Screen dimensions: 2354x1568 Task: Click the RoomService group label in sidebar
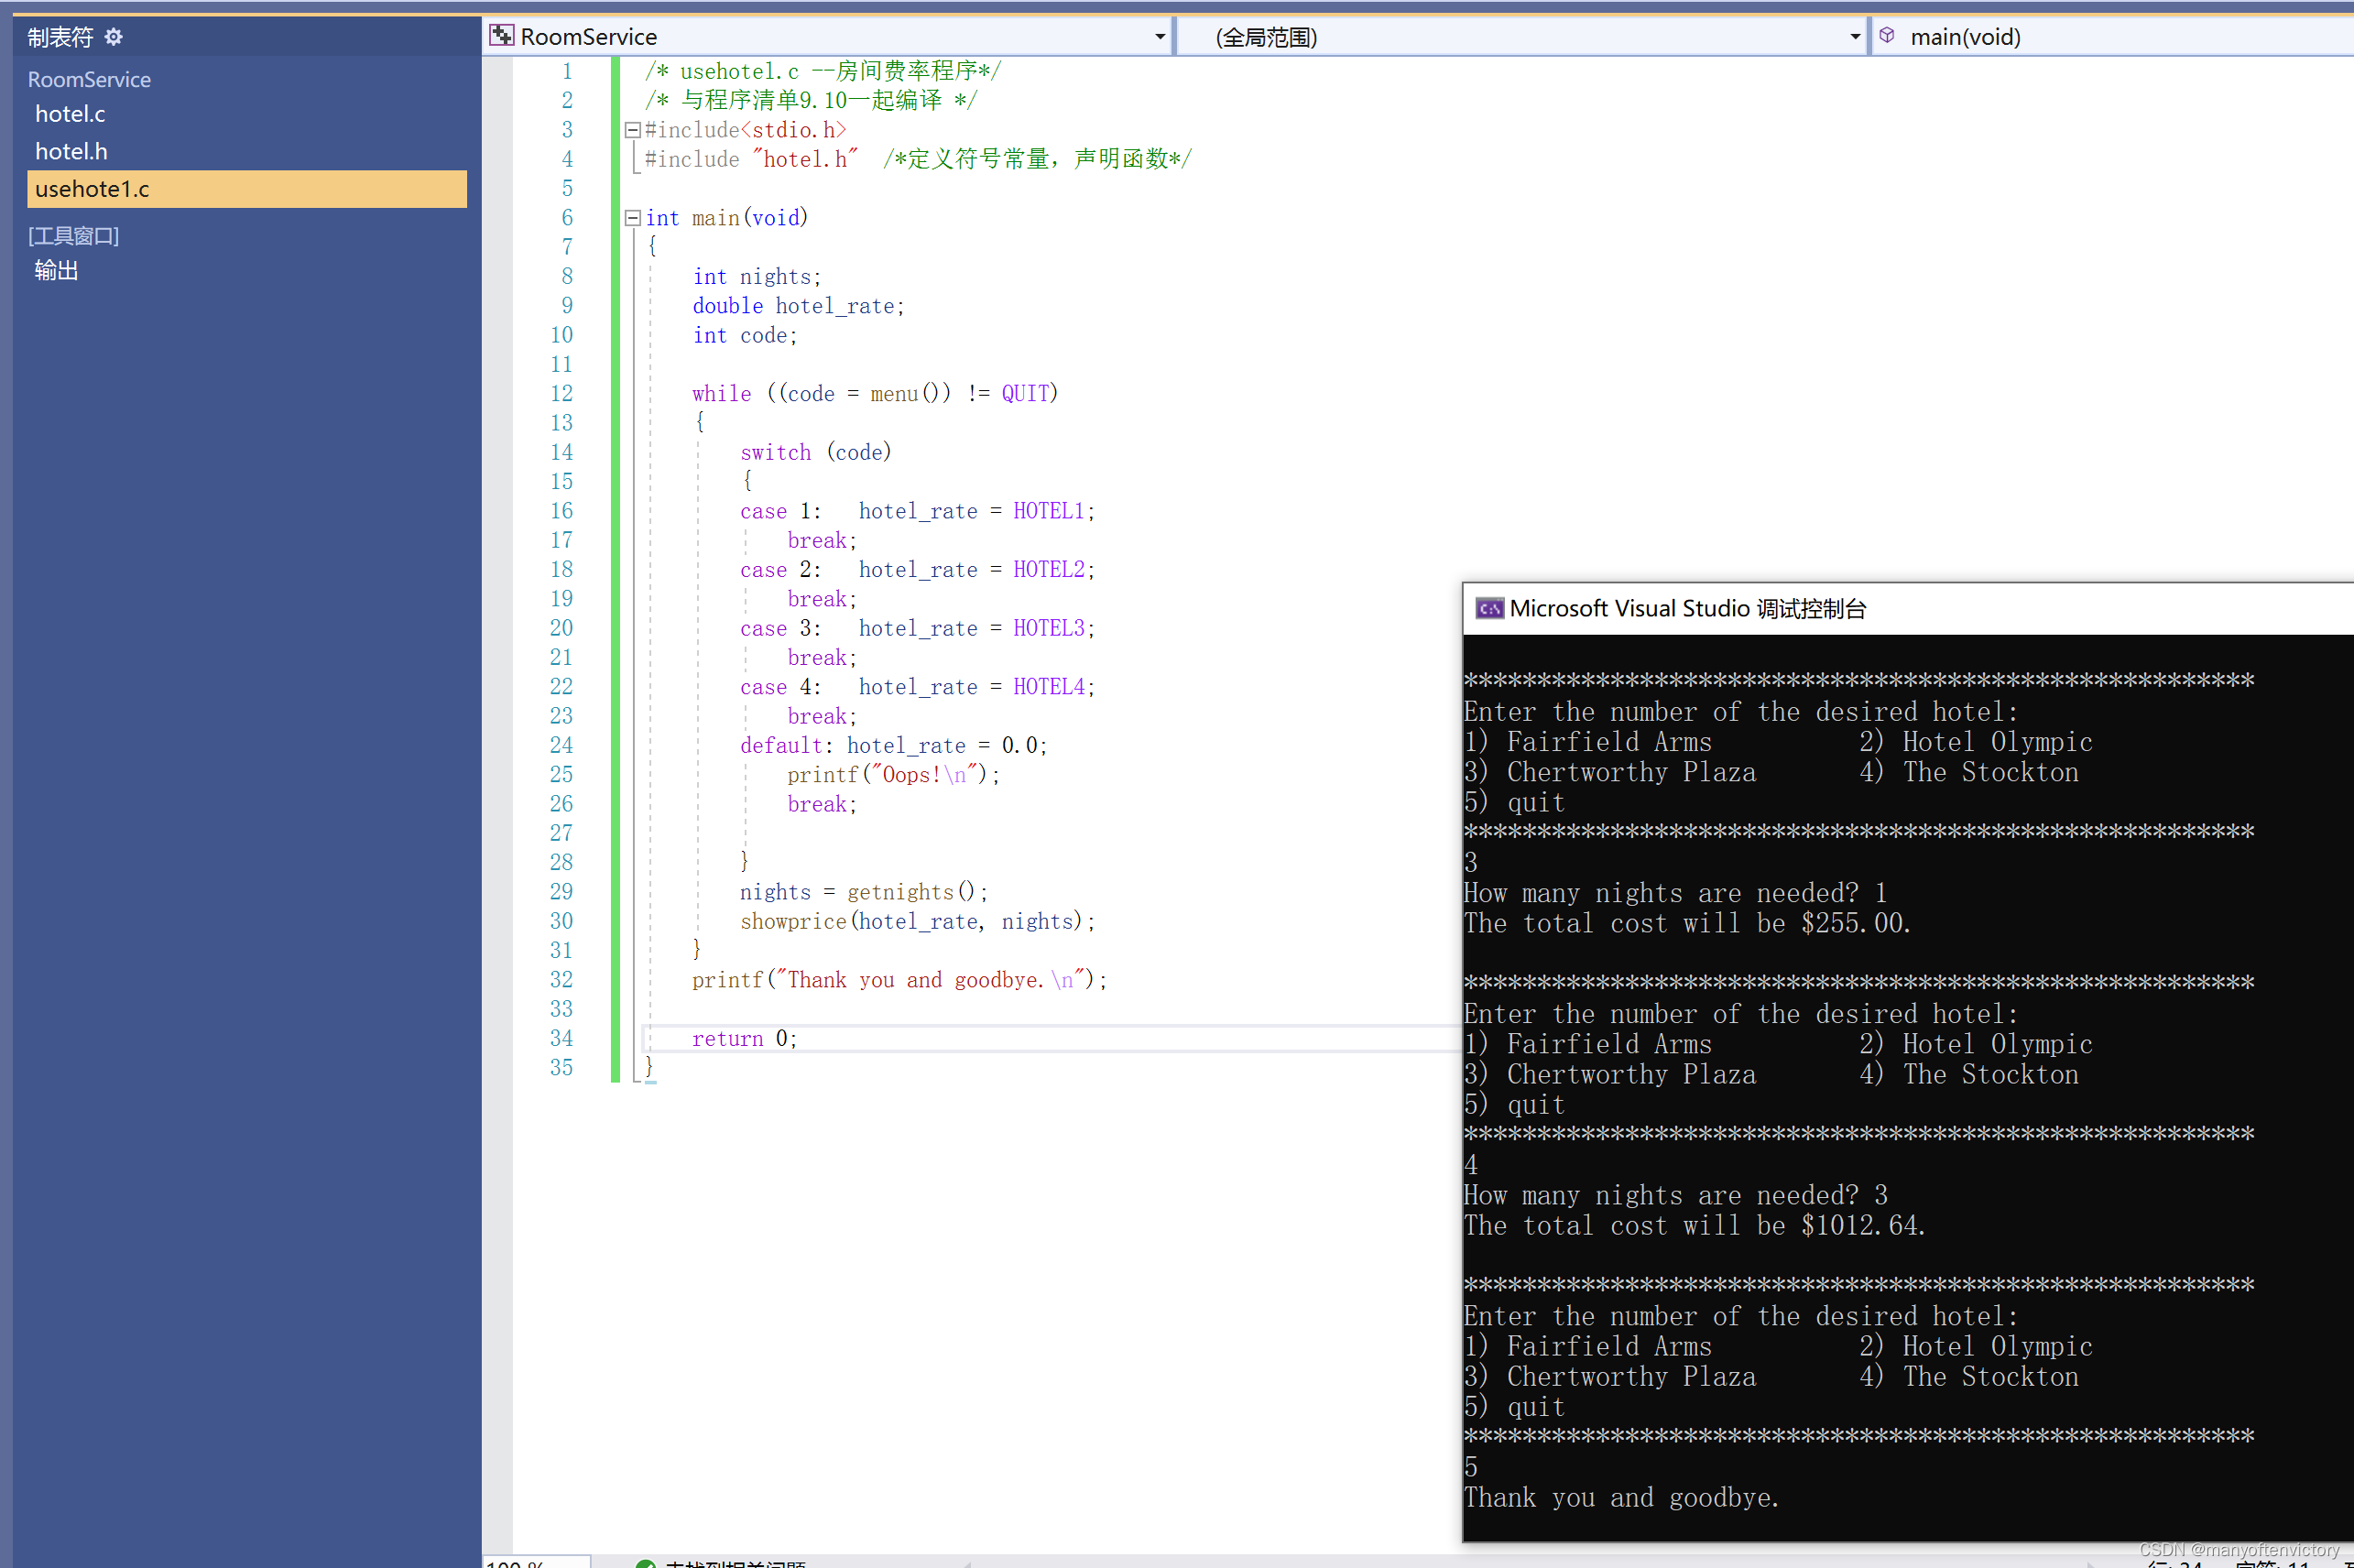click(89, 79)
